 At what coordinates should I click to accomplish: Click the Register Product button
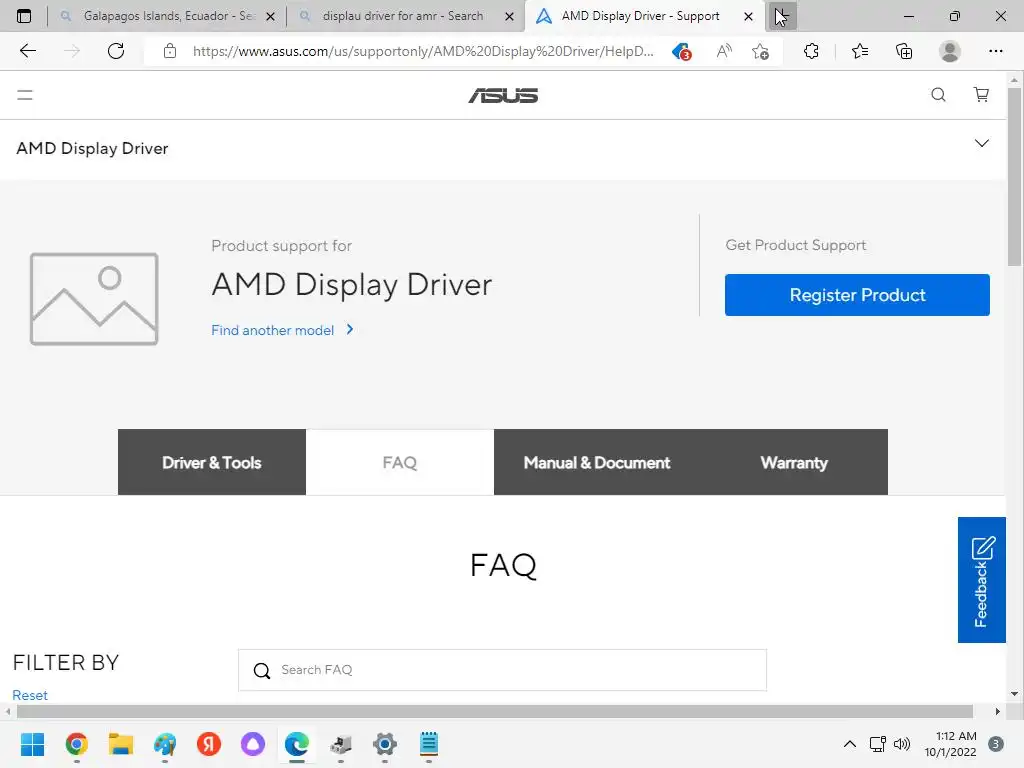pos(857,295)
